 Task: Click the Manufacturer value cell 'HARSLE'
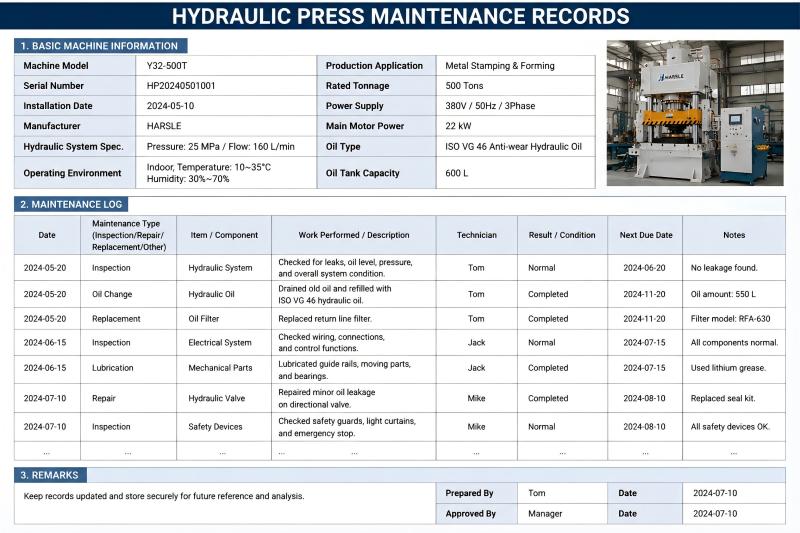coord(226,126)
